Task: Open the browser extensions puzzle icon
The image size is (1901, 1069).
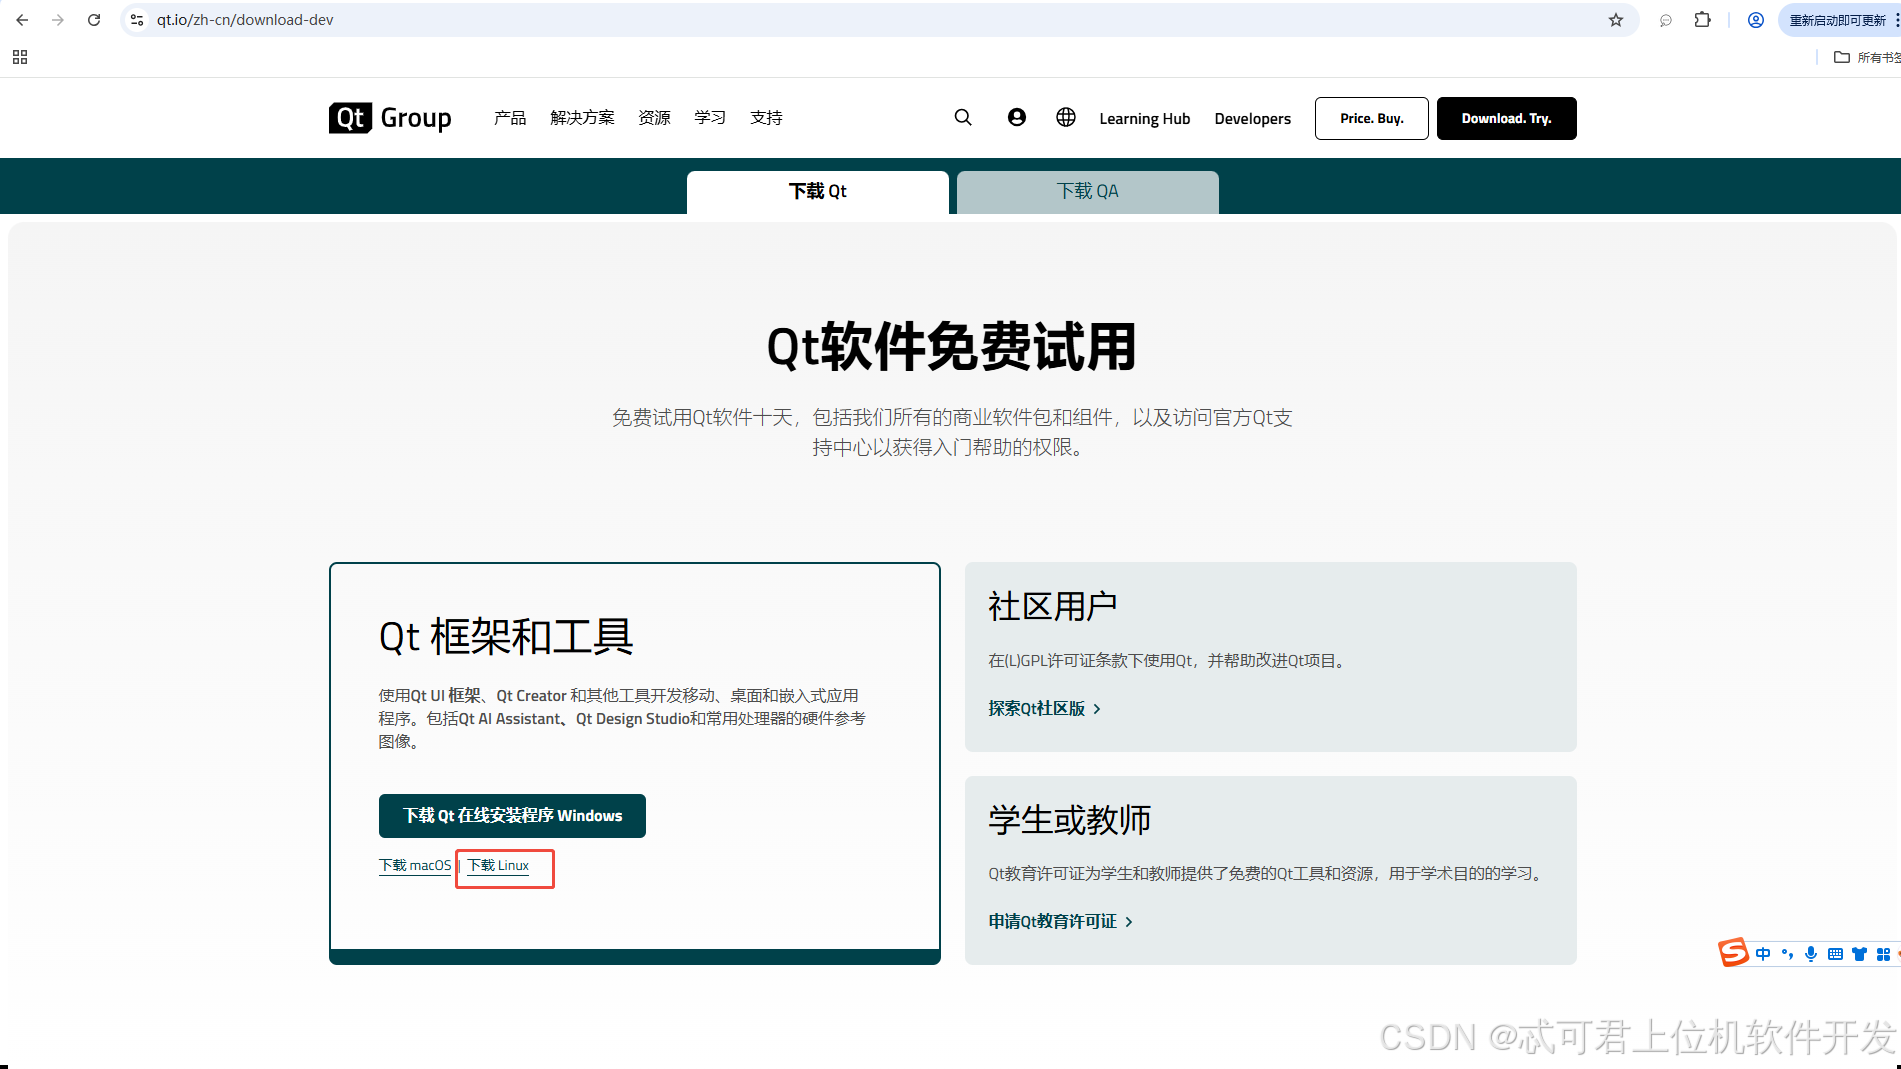Action: point(1702,20)
